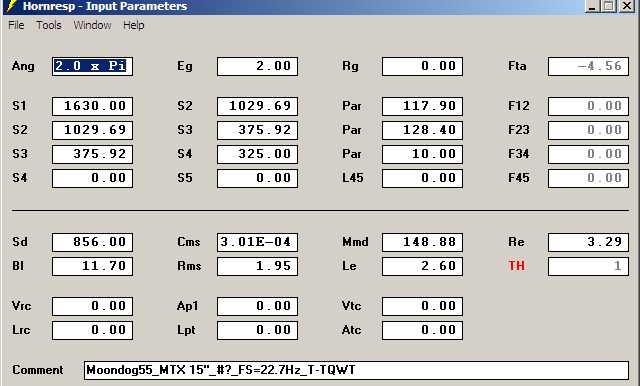Click the Ap1 input field
640x386 pixels.
coord(258,306)
